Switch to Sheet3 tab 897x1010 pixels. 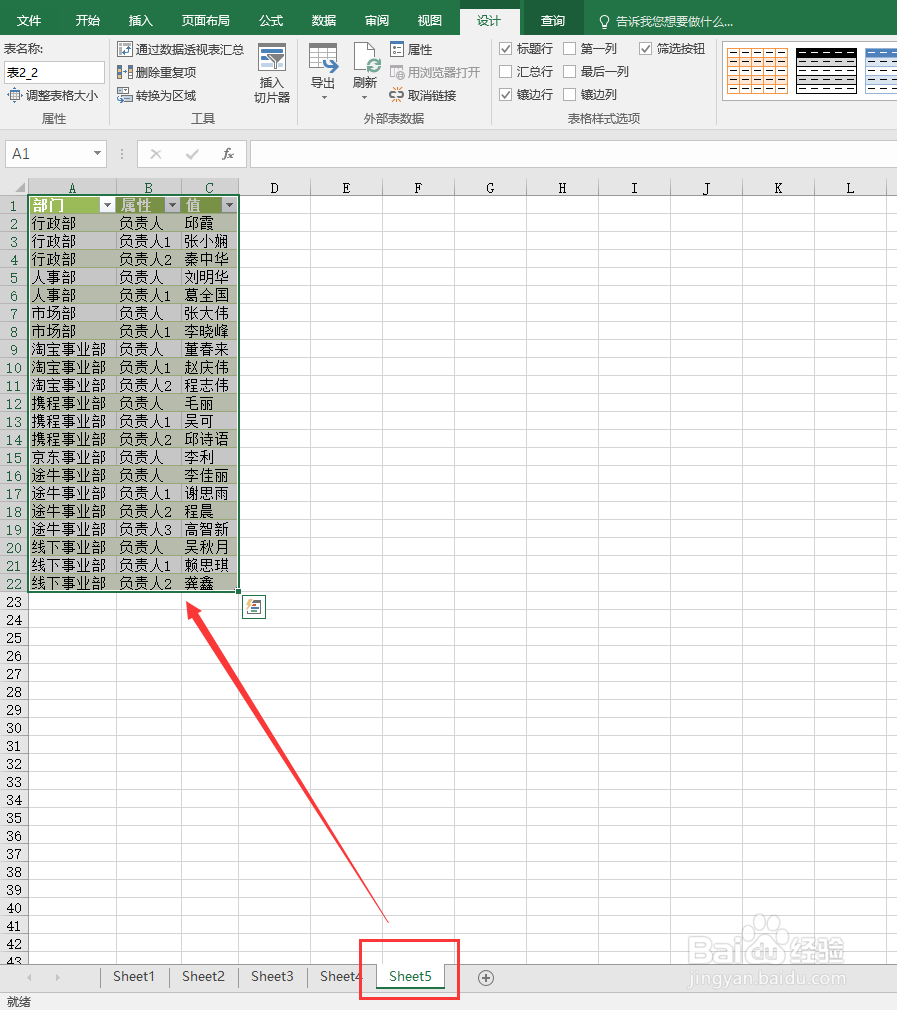click(272, 977)
